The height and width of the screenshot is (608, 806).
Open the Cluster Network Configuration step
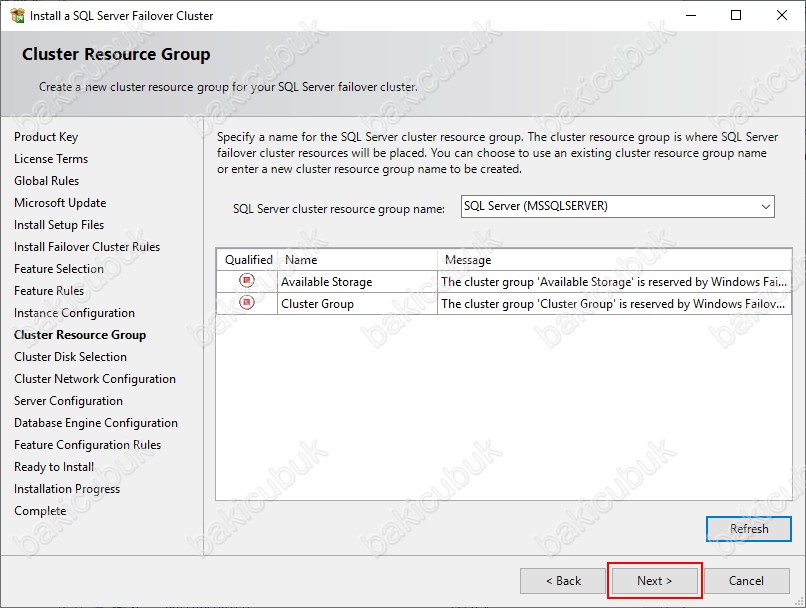click(x=95, y=379)
